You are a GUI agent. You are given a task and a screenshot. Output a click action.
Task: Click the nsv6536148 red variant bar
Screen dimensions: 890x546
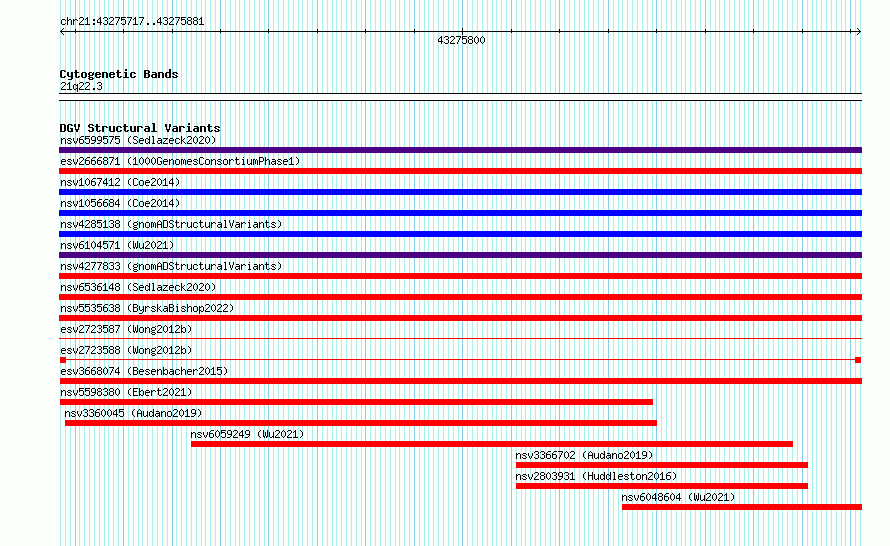(460, 297)
